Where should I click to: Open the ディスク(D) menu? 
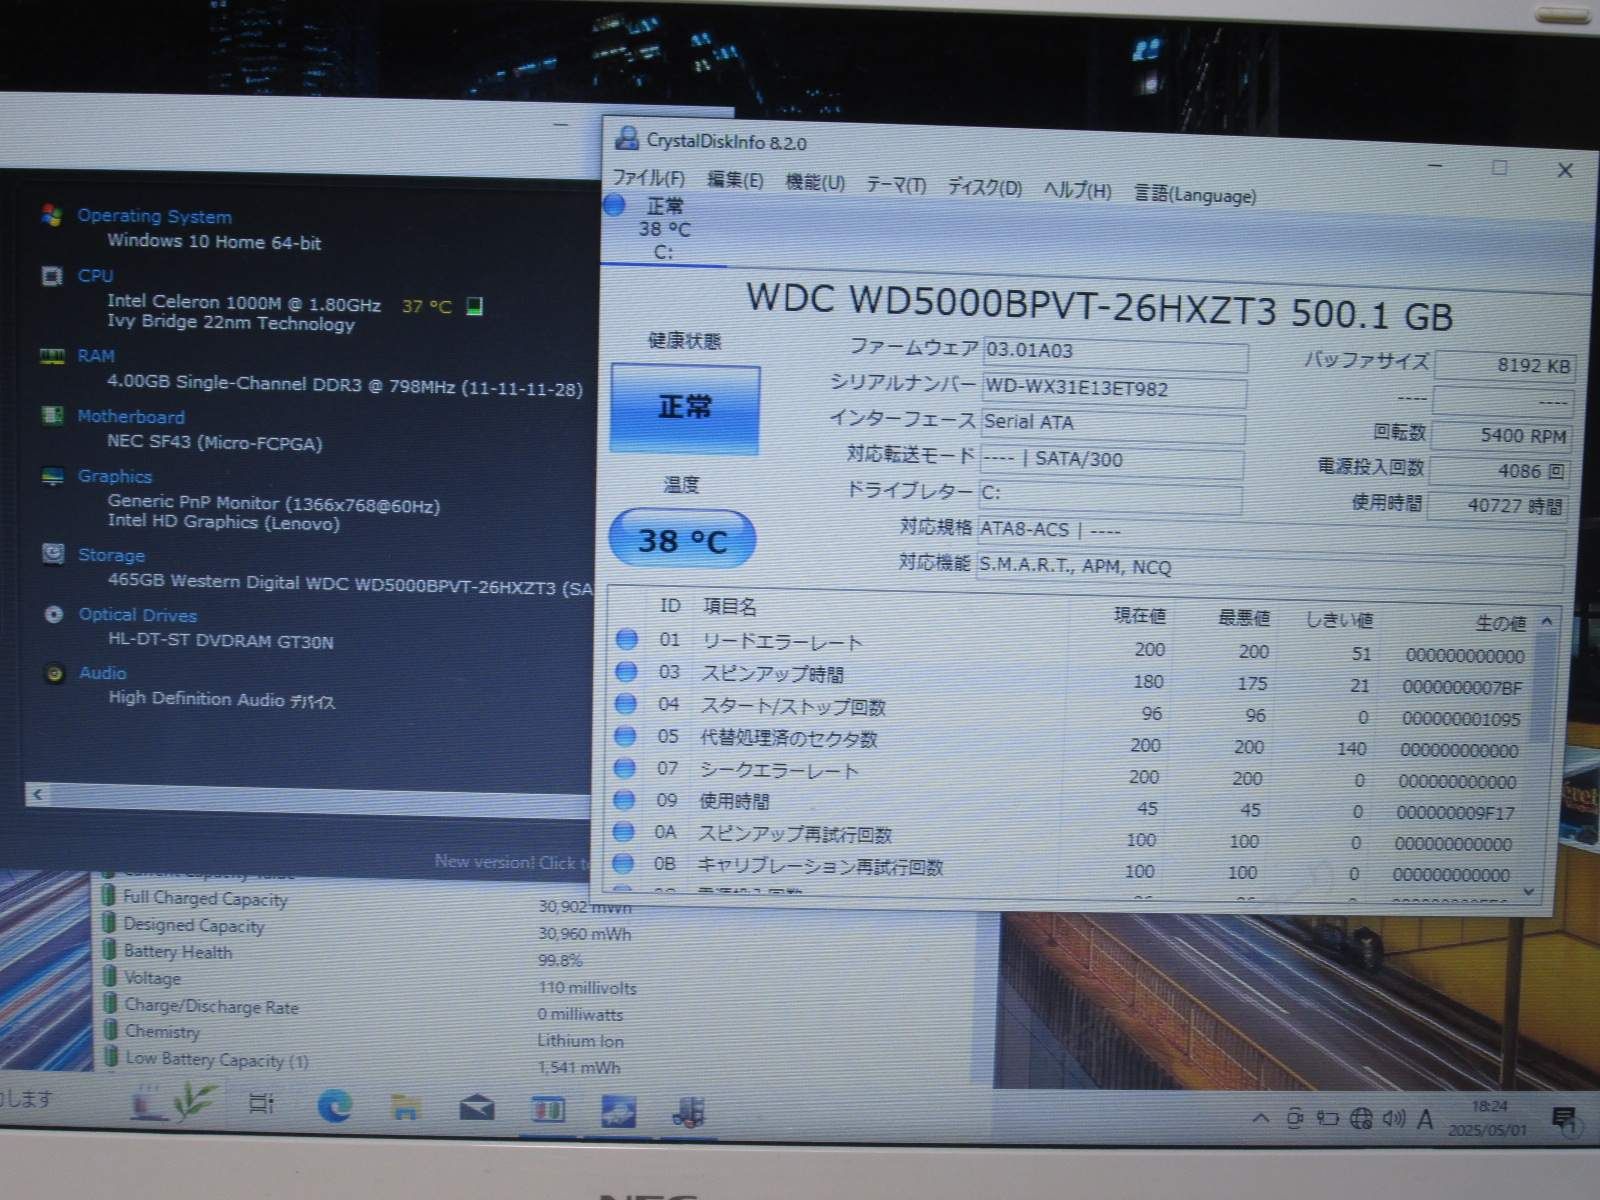coord(985,183)
